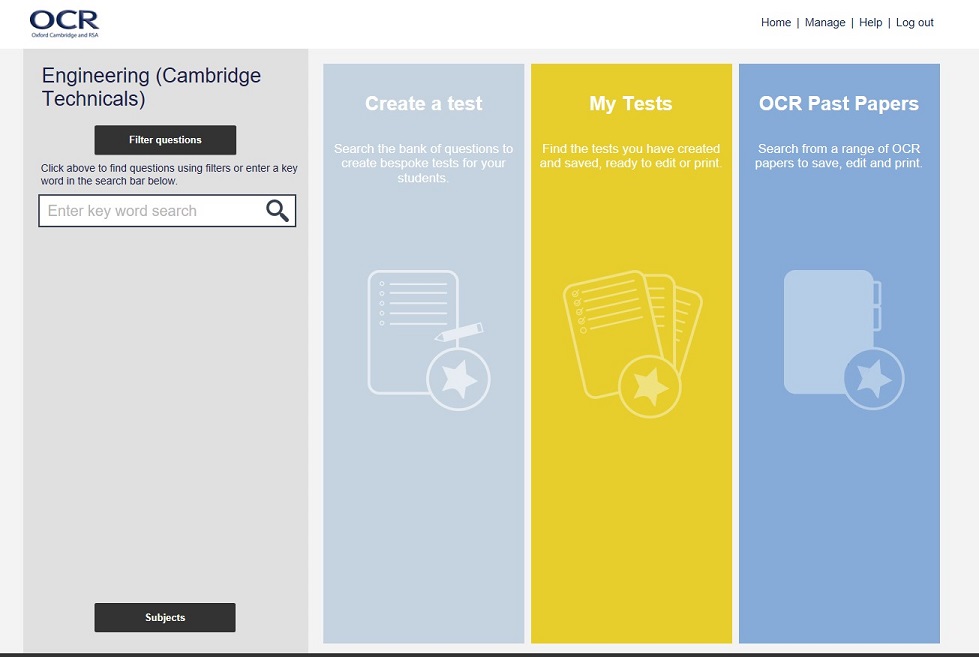Open Manage in top navigation
The image size is (979, 657).
point(825,22)
